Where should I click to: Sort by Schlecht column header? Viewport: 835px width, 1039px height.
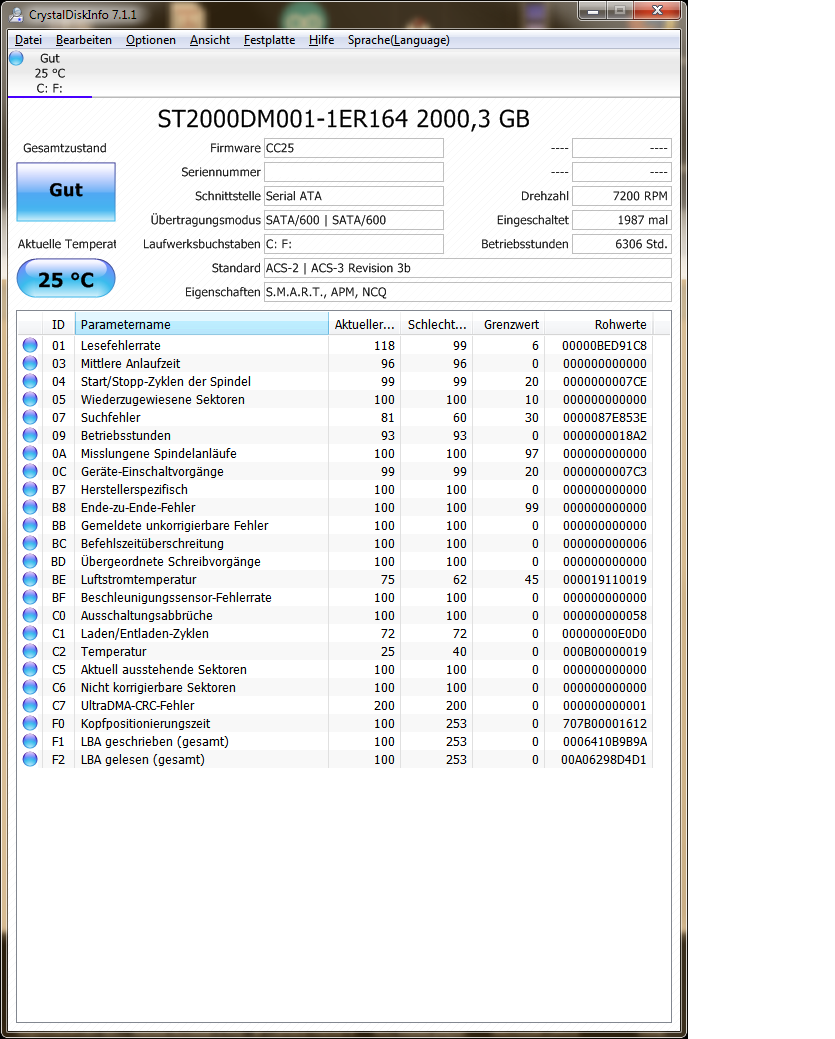pyautogui.click(x=436, y=325)
